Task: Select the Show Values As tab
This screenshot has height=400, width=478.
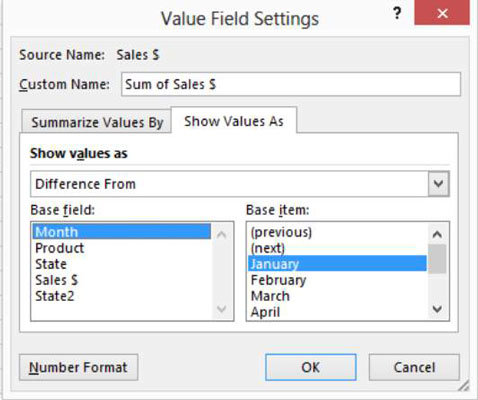Action: pyautogui.click(x=234, y=121)
